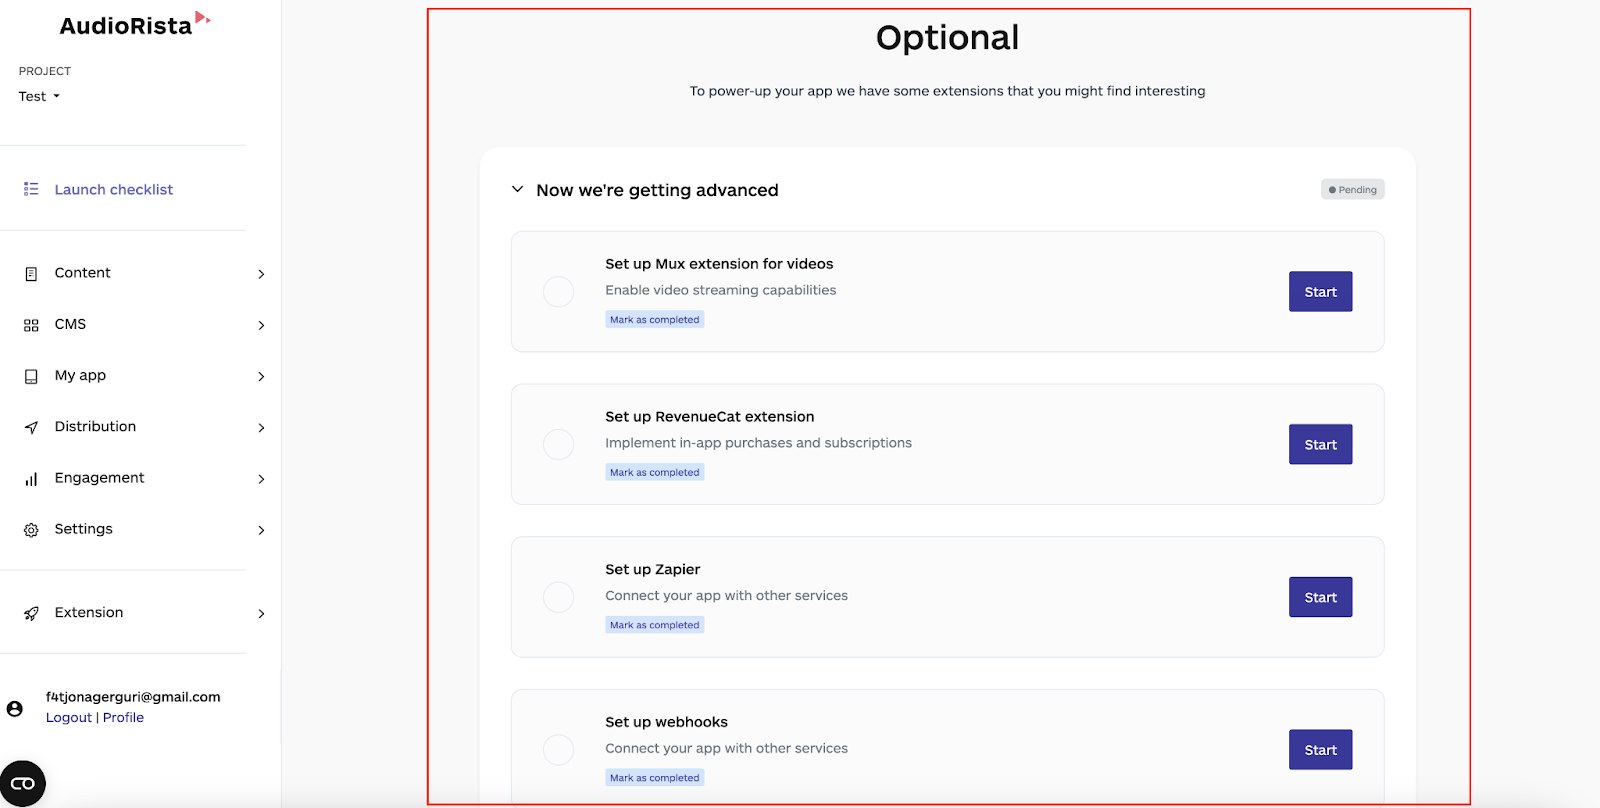Click the Distribution paper-plane icon
This screenshot has width=1600, height=808.
(31, 427)
